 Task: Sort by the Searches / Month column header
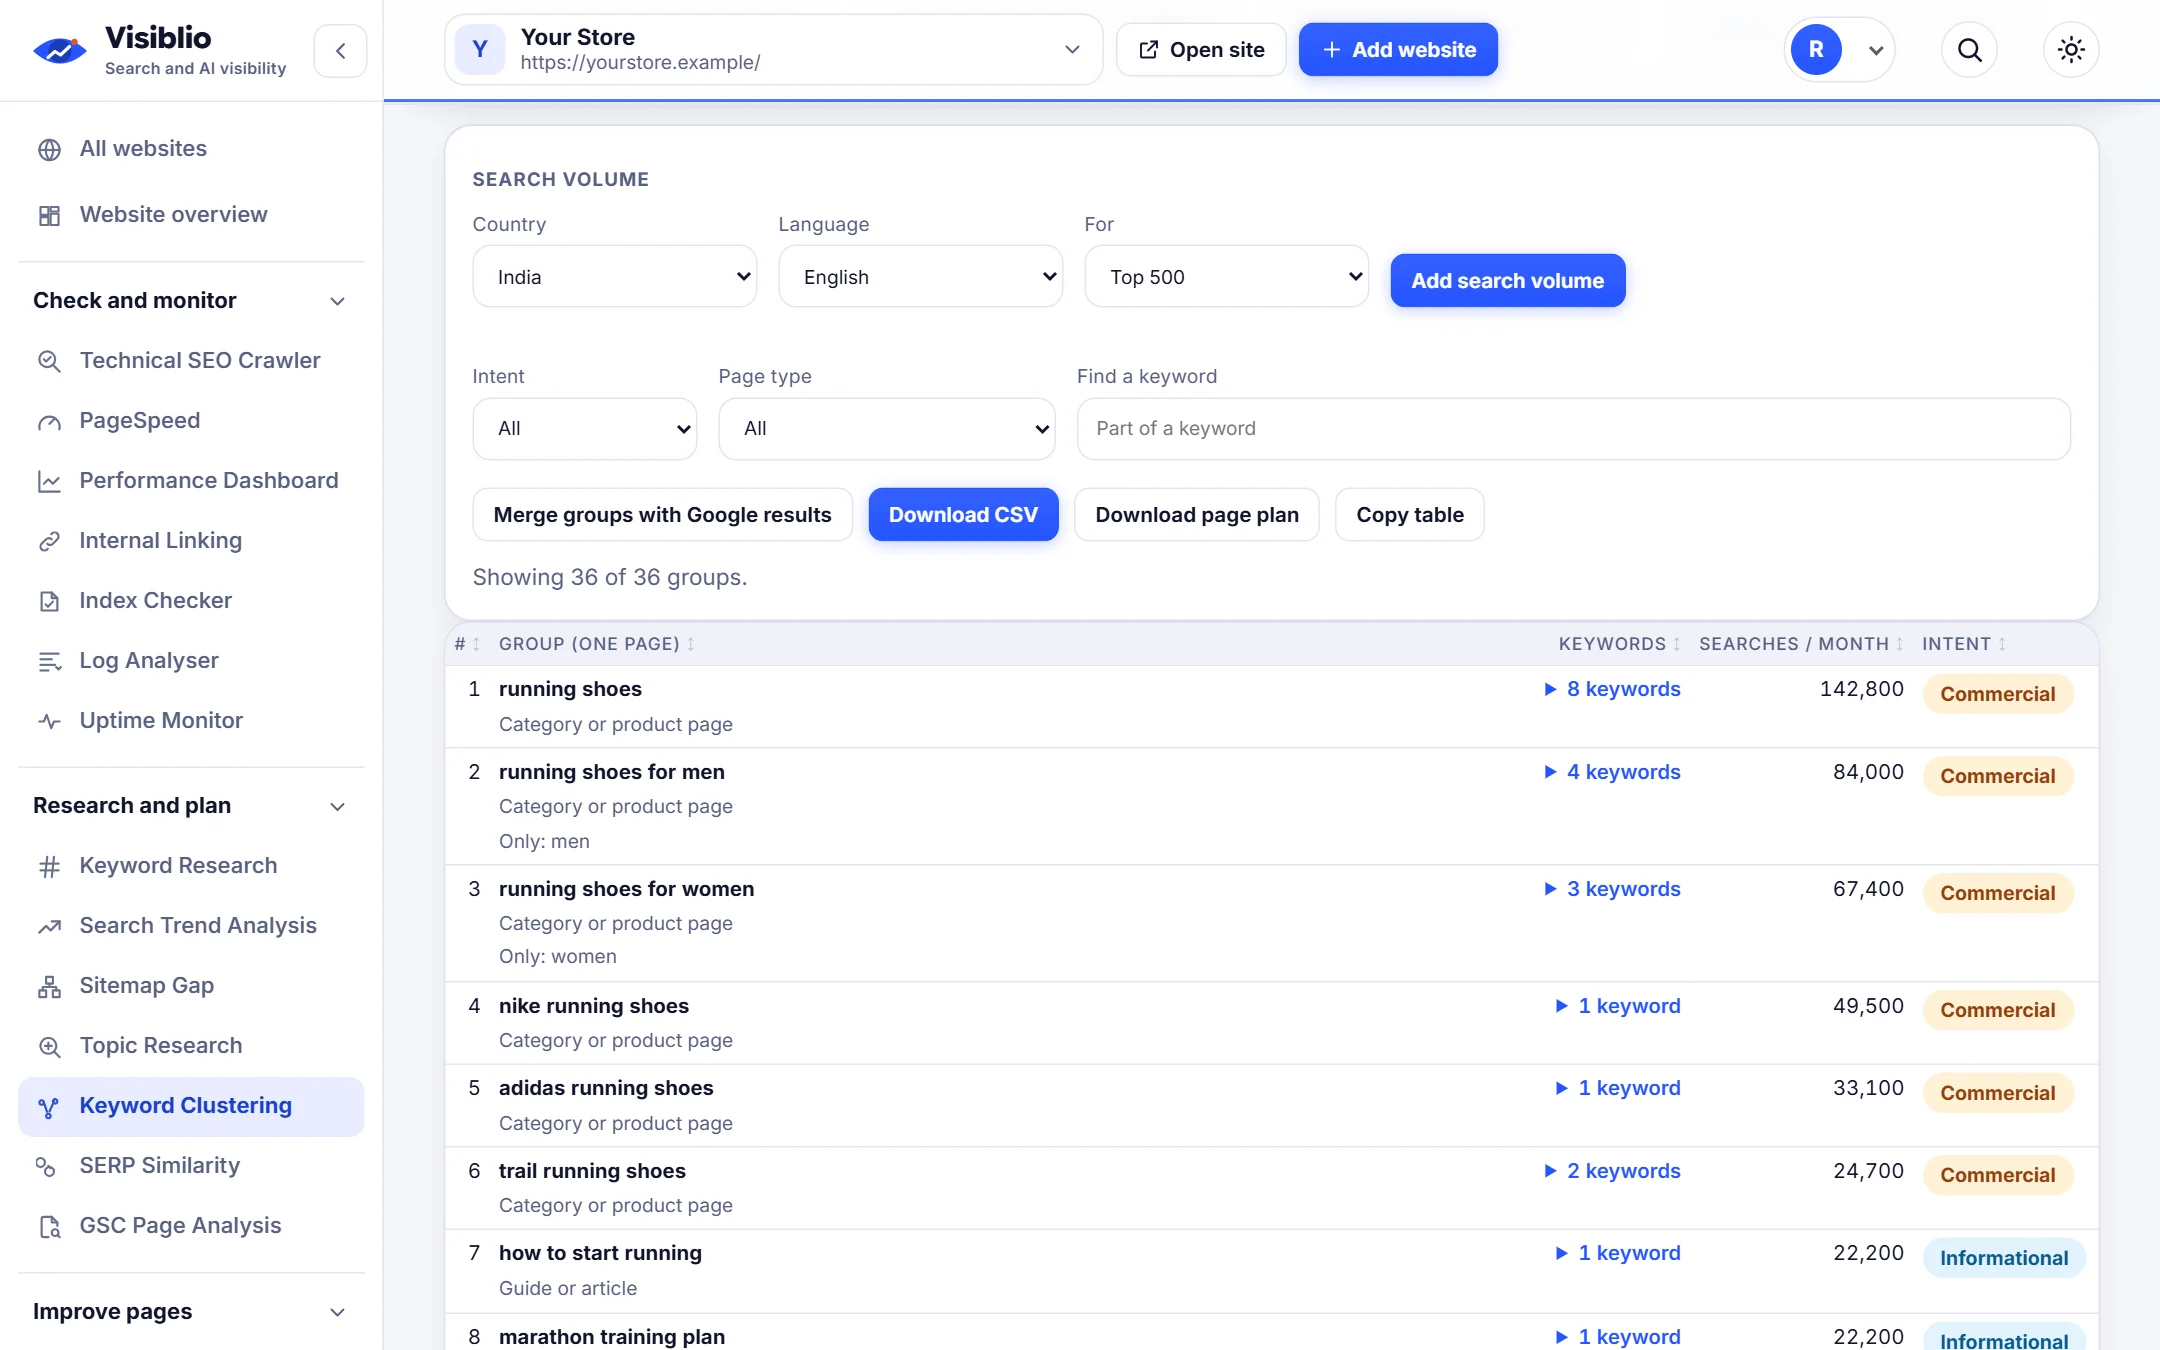(1800, 644)
